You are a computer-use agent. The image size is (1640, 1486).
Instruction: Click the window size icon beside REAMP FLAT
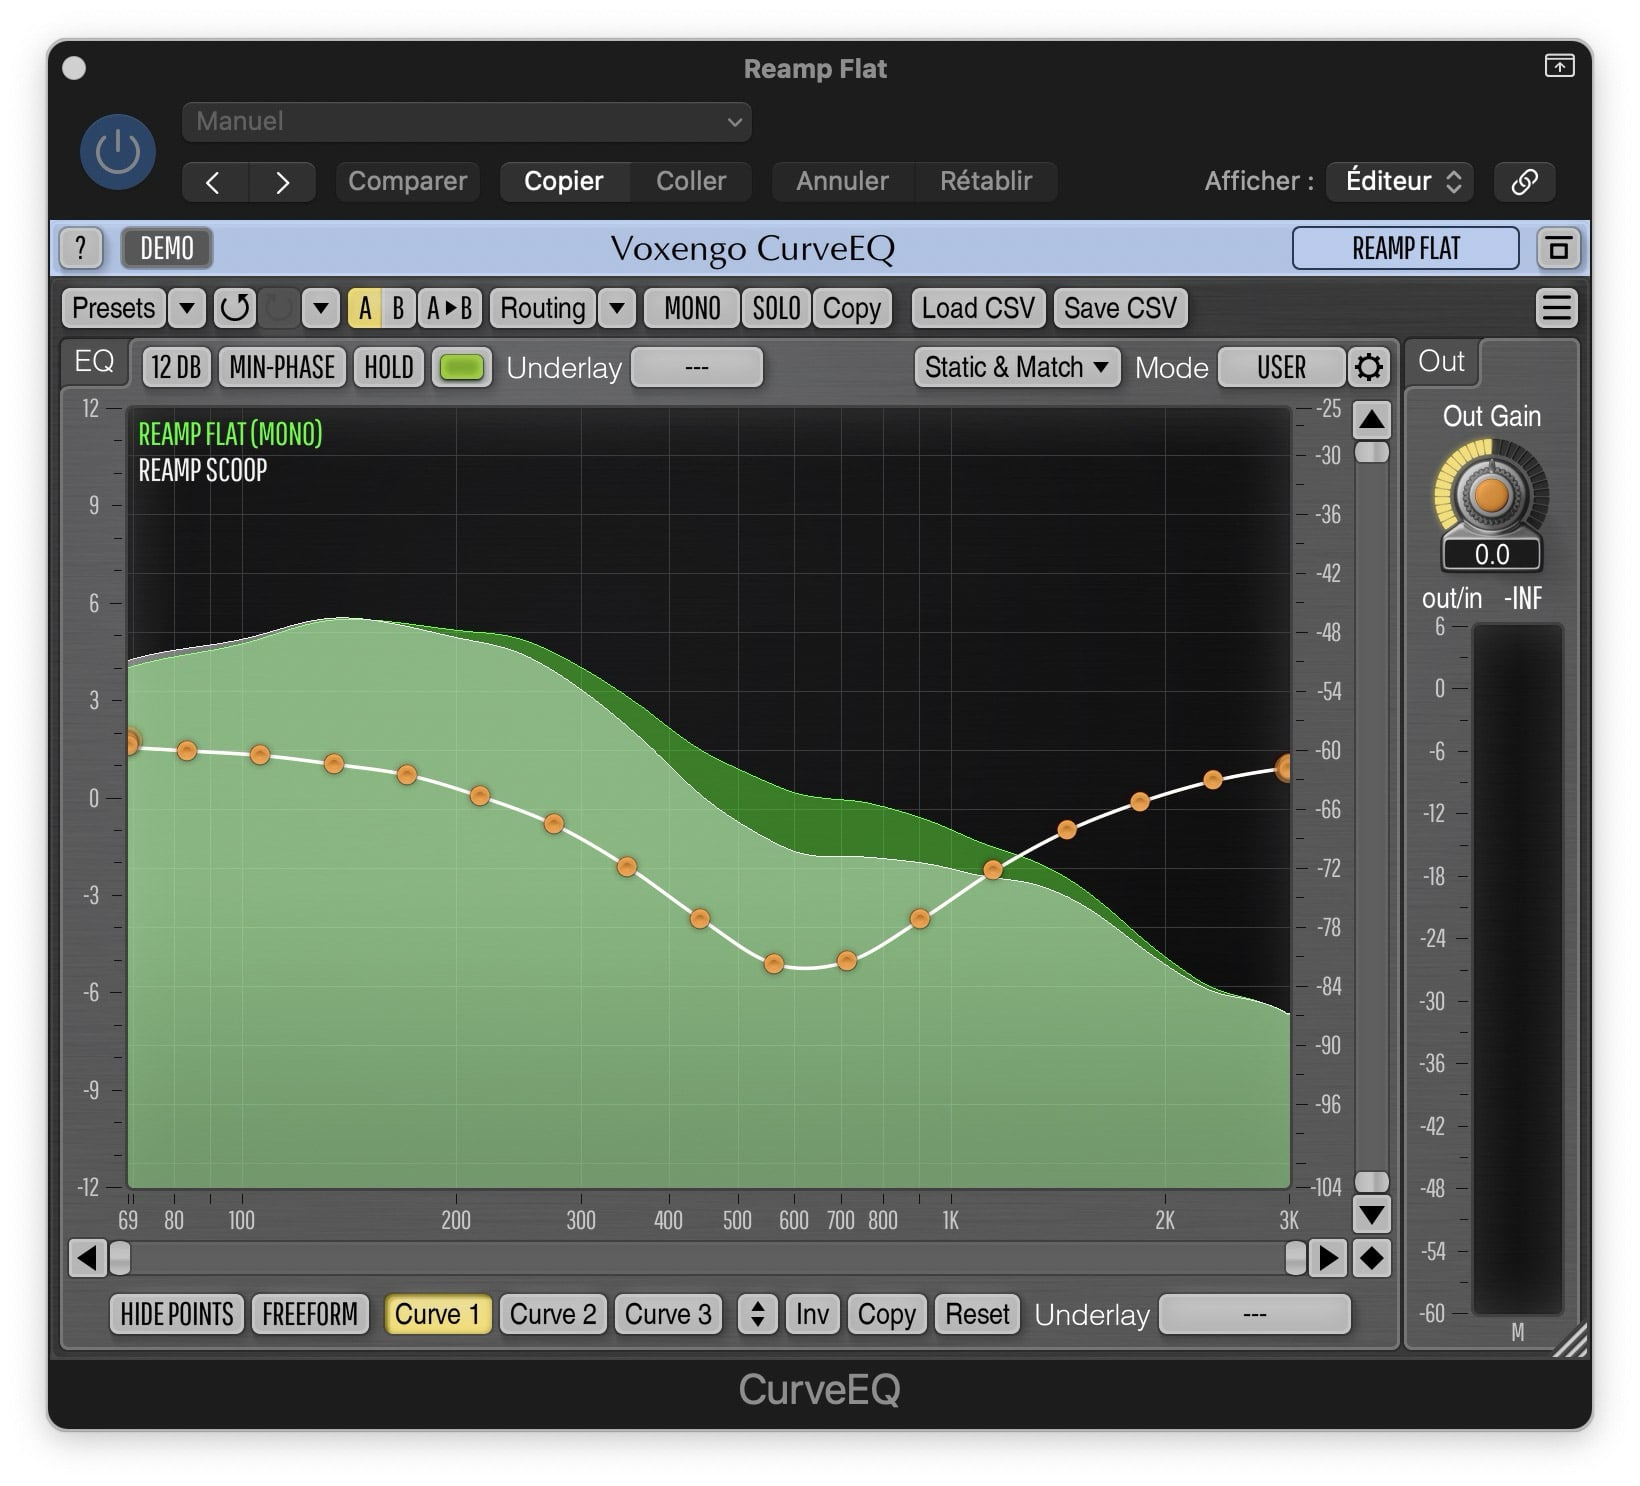click(x=1558, y=248)
